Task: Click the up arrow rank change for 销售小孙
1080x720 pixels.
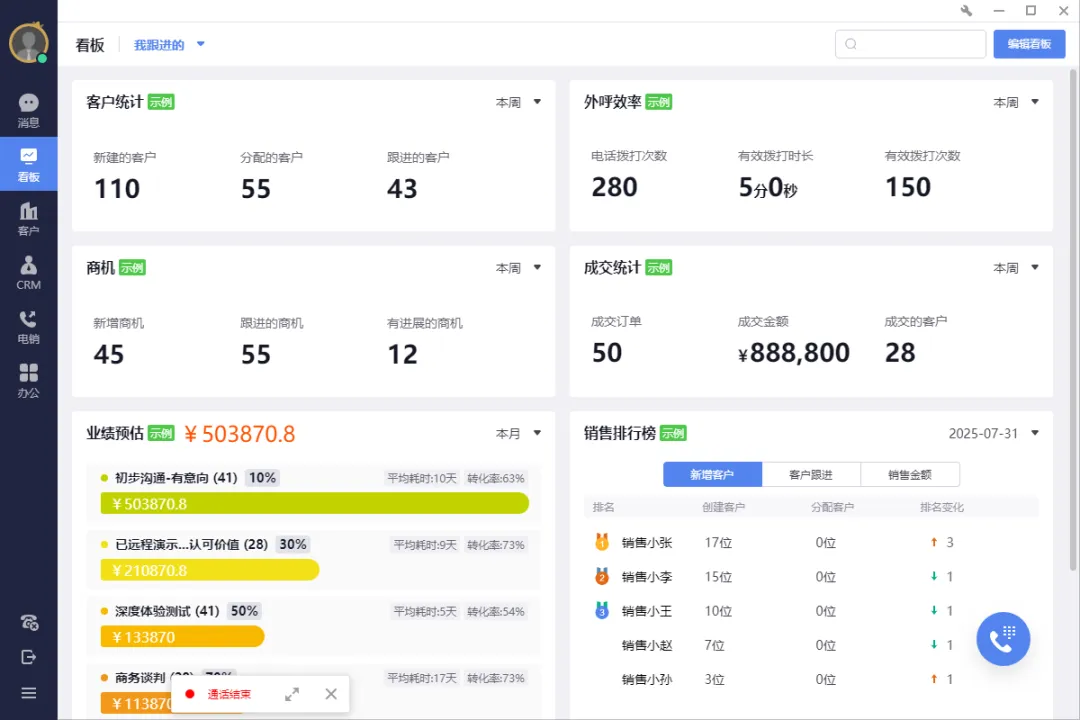Action: (x=934, y=679)
